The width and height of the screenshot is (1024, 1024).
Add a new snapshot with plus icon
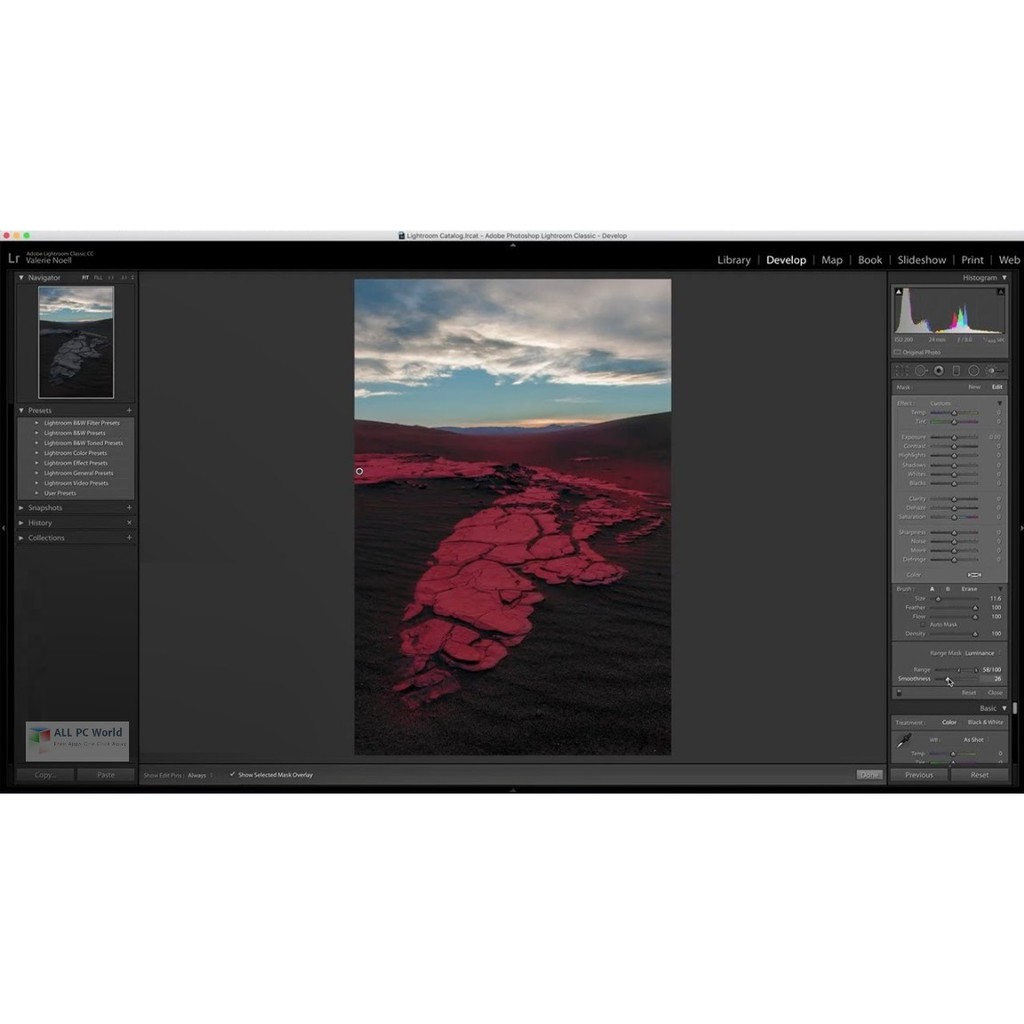coord(129,507)
